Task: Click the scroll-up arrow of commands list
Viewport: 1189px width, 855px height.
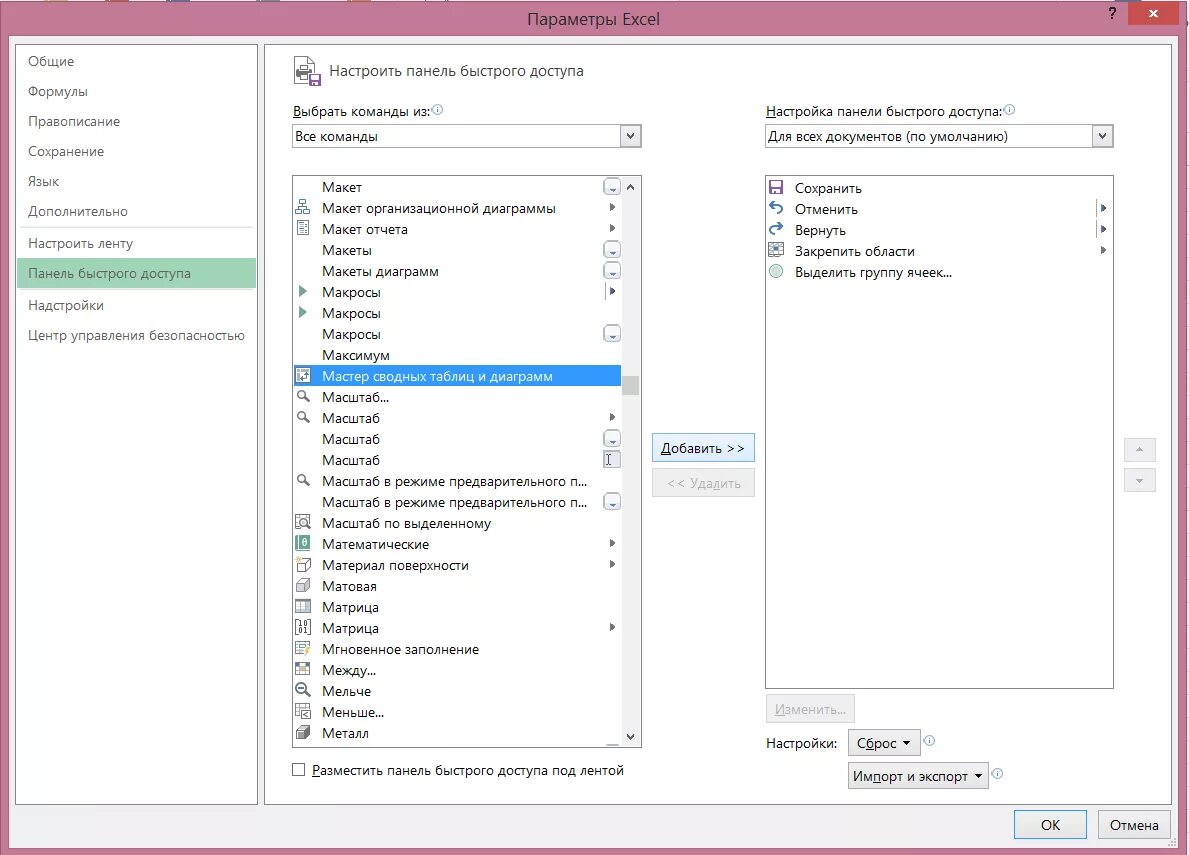Action: point(630,186)
